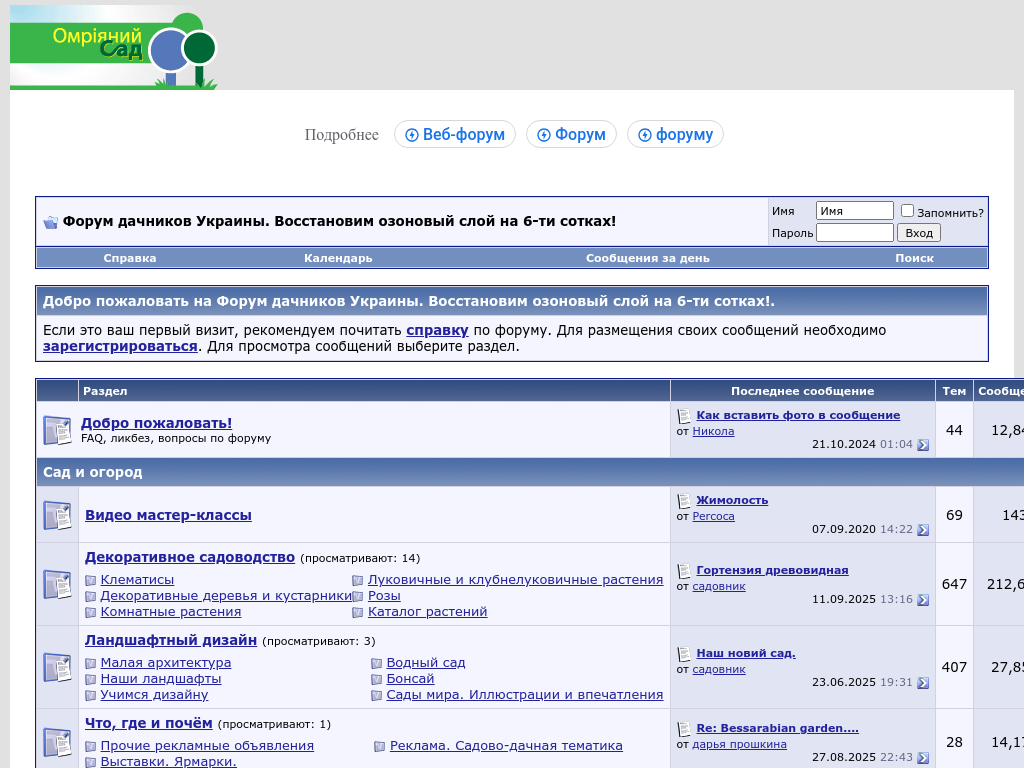Open Сообщения за день in navbar
Screen dimensions: 1024x768
[647, 258]
